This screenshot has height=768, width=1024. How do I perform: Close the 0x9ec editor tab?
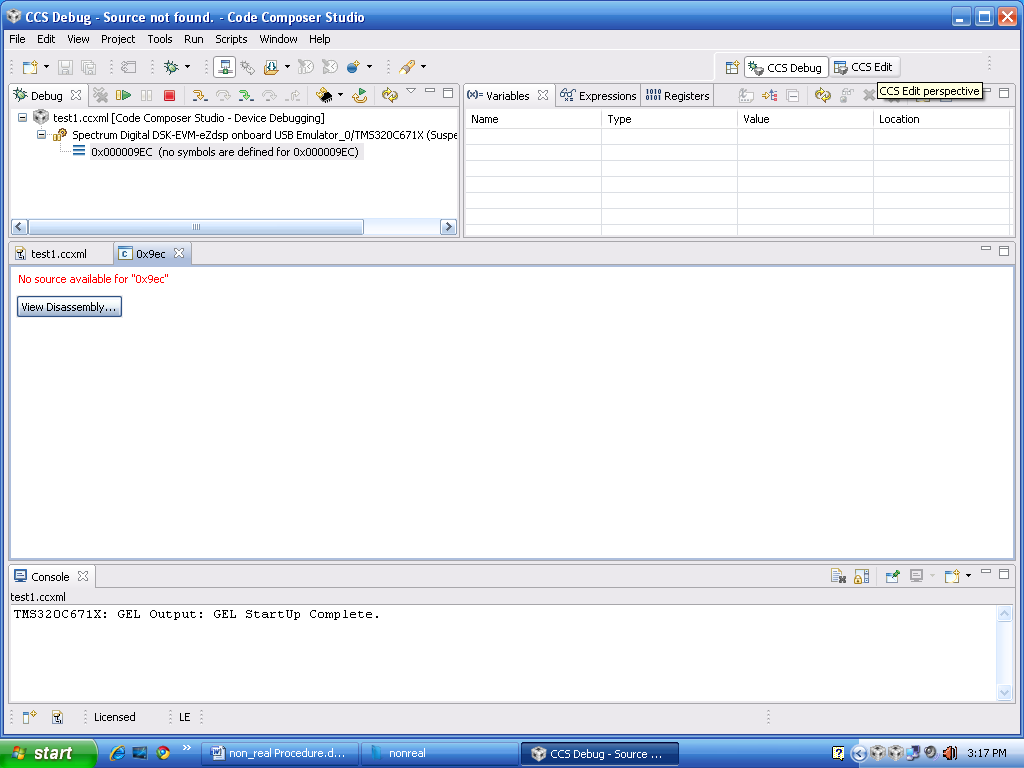click(x=179, y=253)
